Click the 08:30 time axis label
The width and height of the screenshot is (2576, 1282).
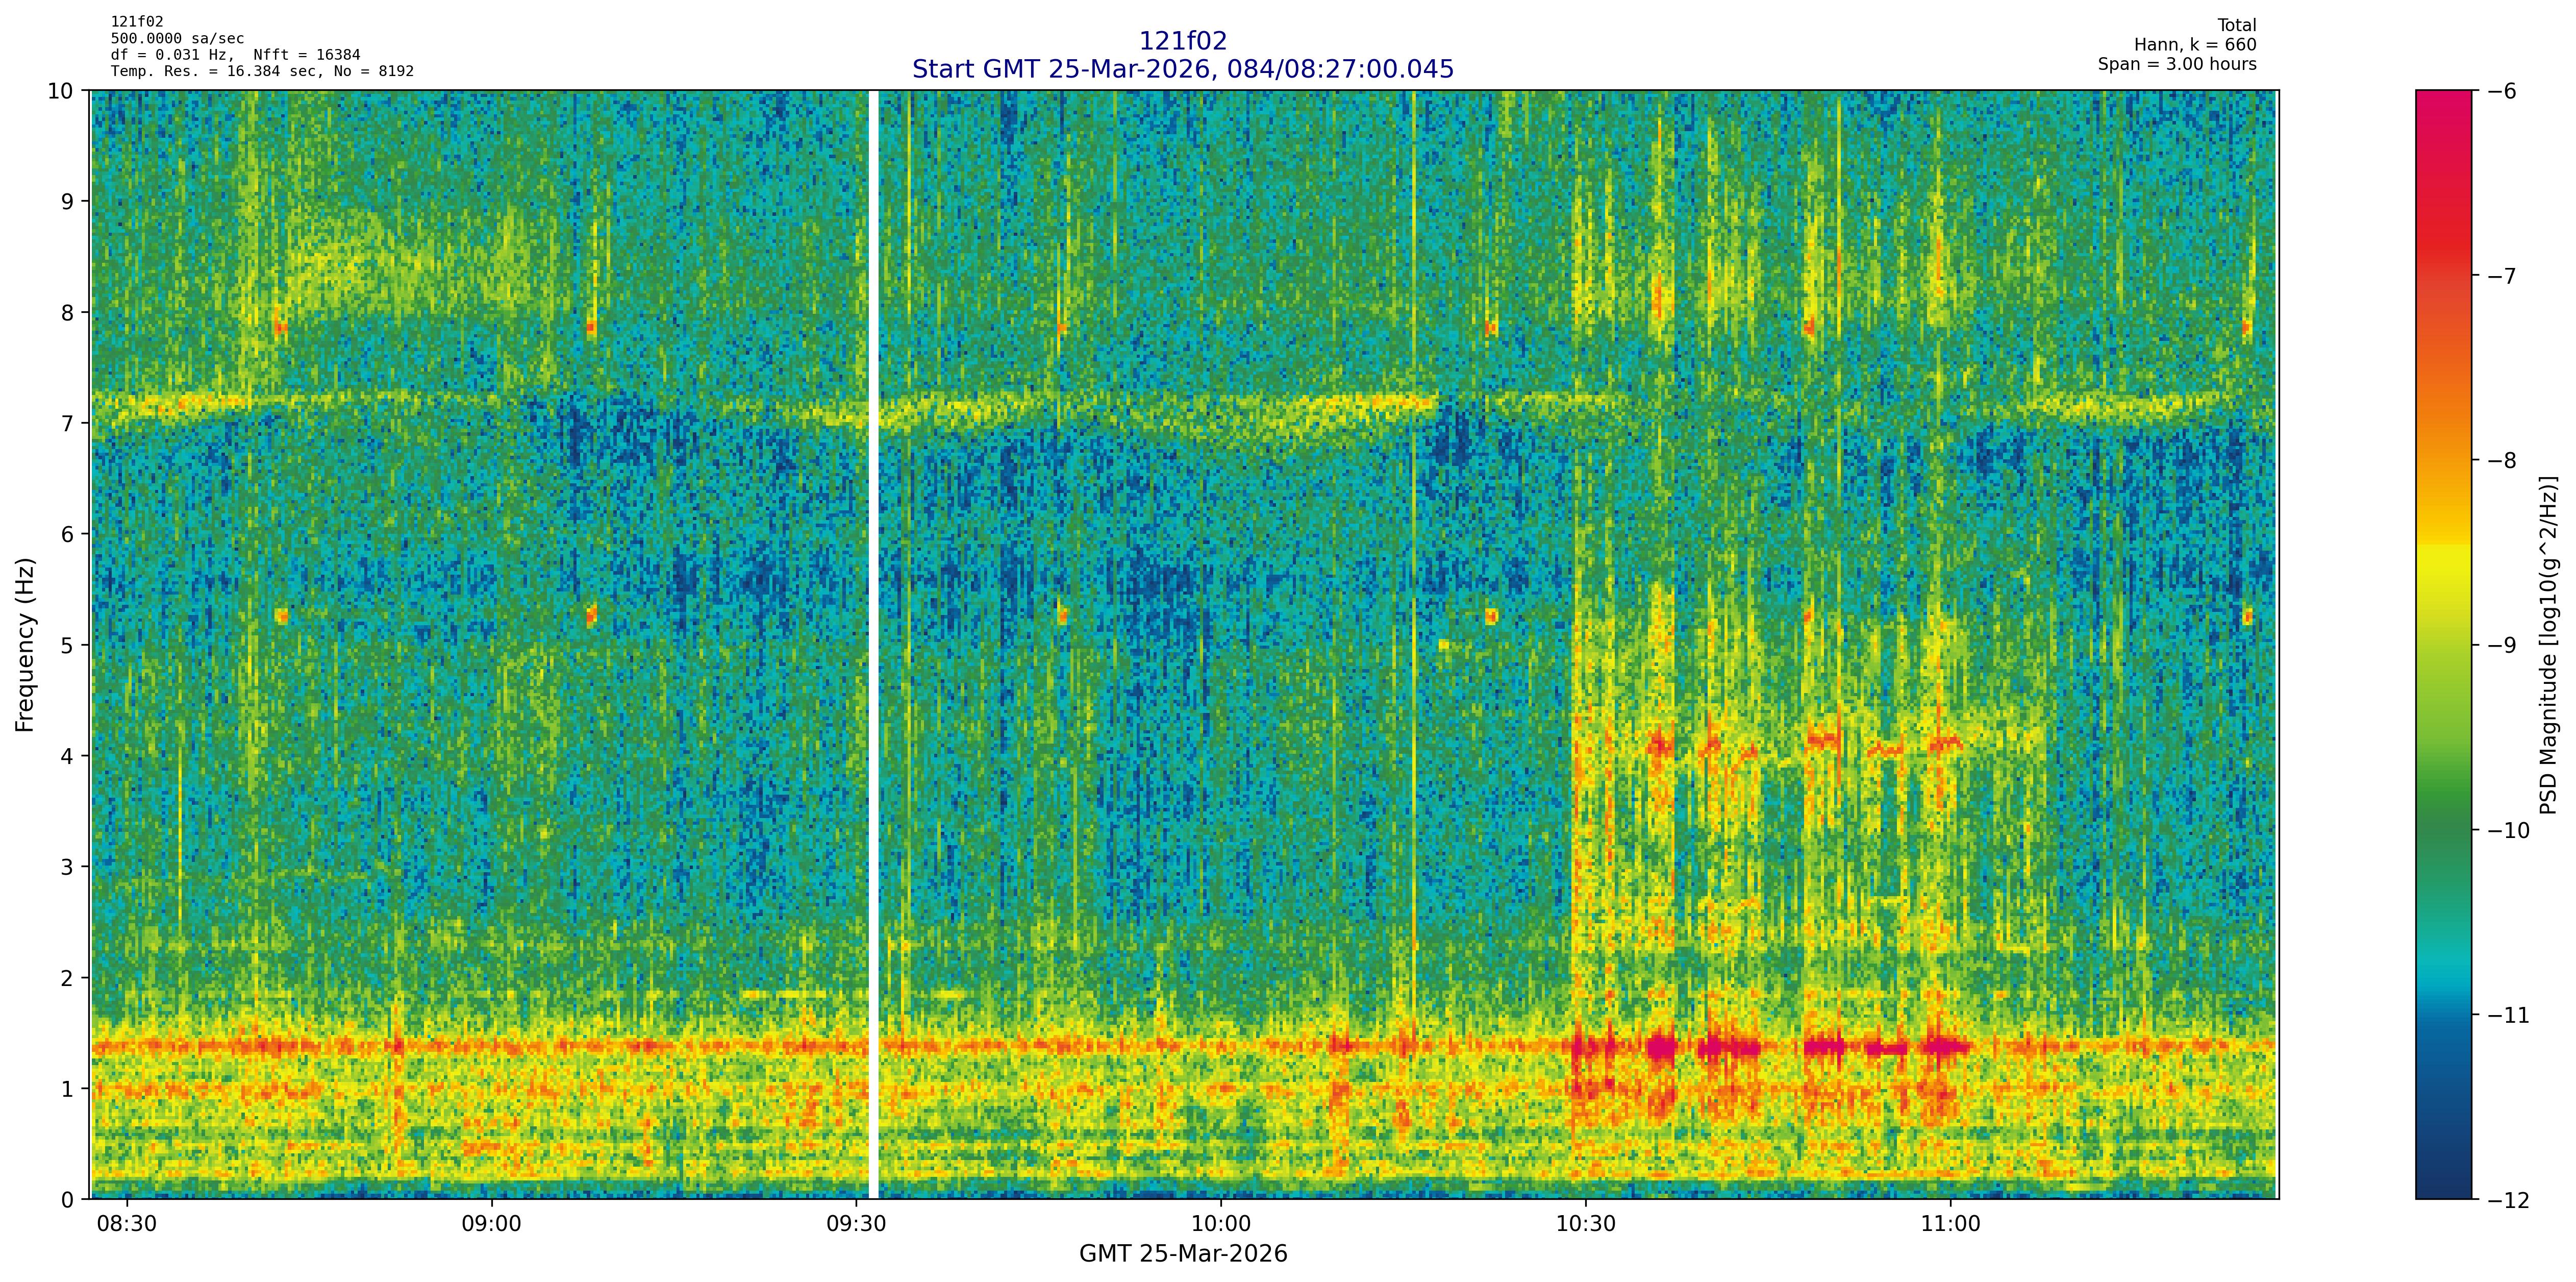click(126, 1225)
